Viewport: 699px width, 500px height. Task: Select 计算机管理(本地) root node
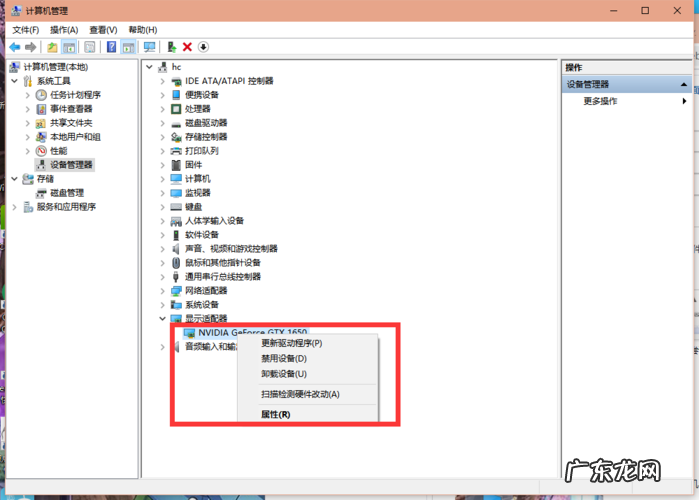pos(56,67)
